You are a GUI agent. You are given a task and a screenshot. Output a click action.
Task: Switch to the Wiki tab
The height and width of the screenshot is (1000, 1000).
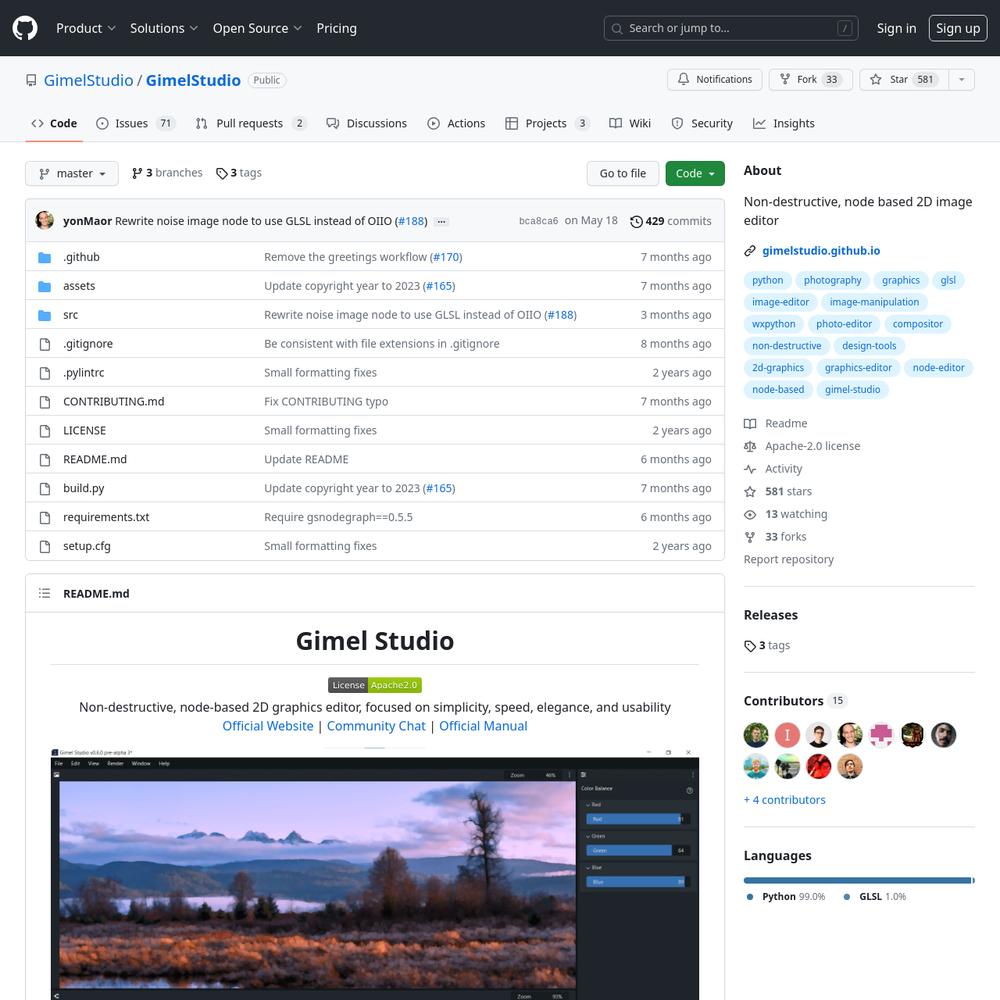pyautogui.click(x=630, y=123)
